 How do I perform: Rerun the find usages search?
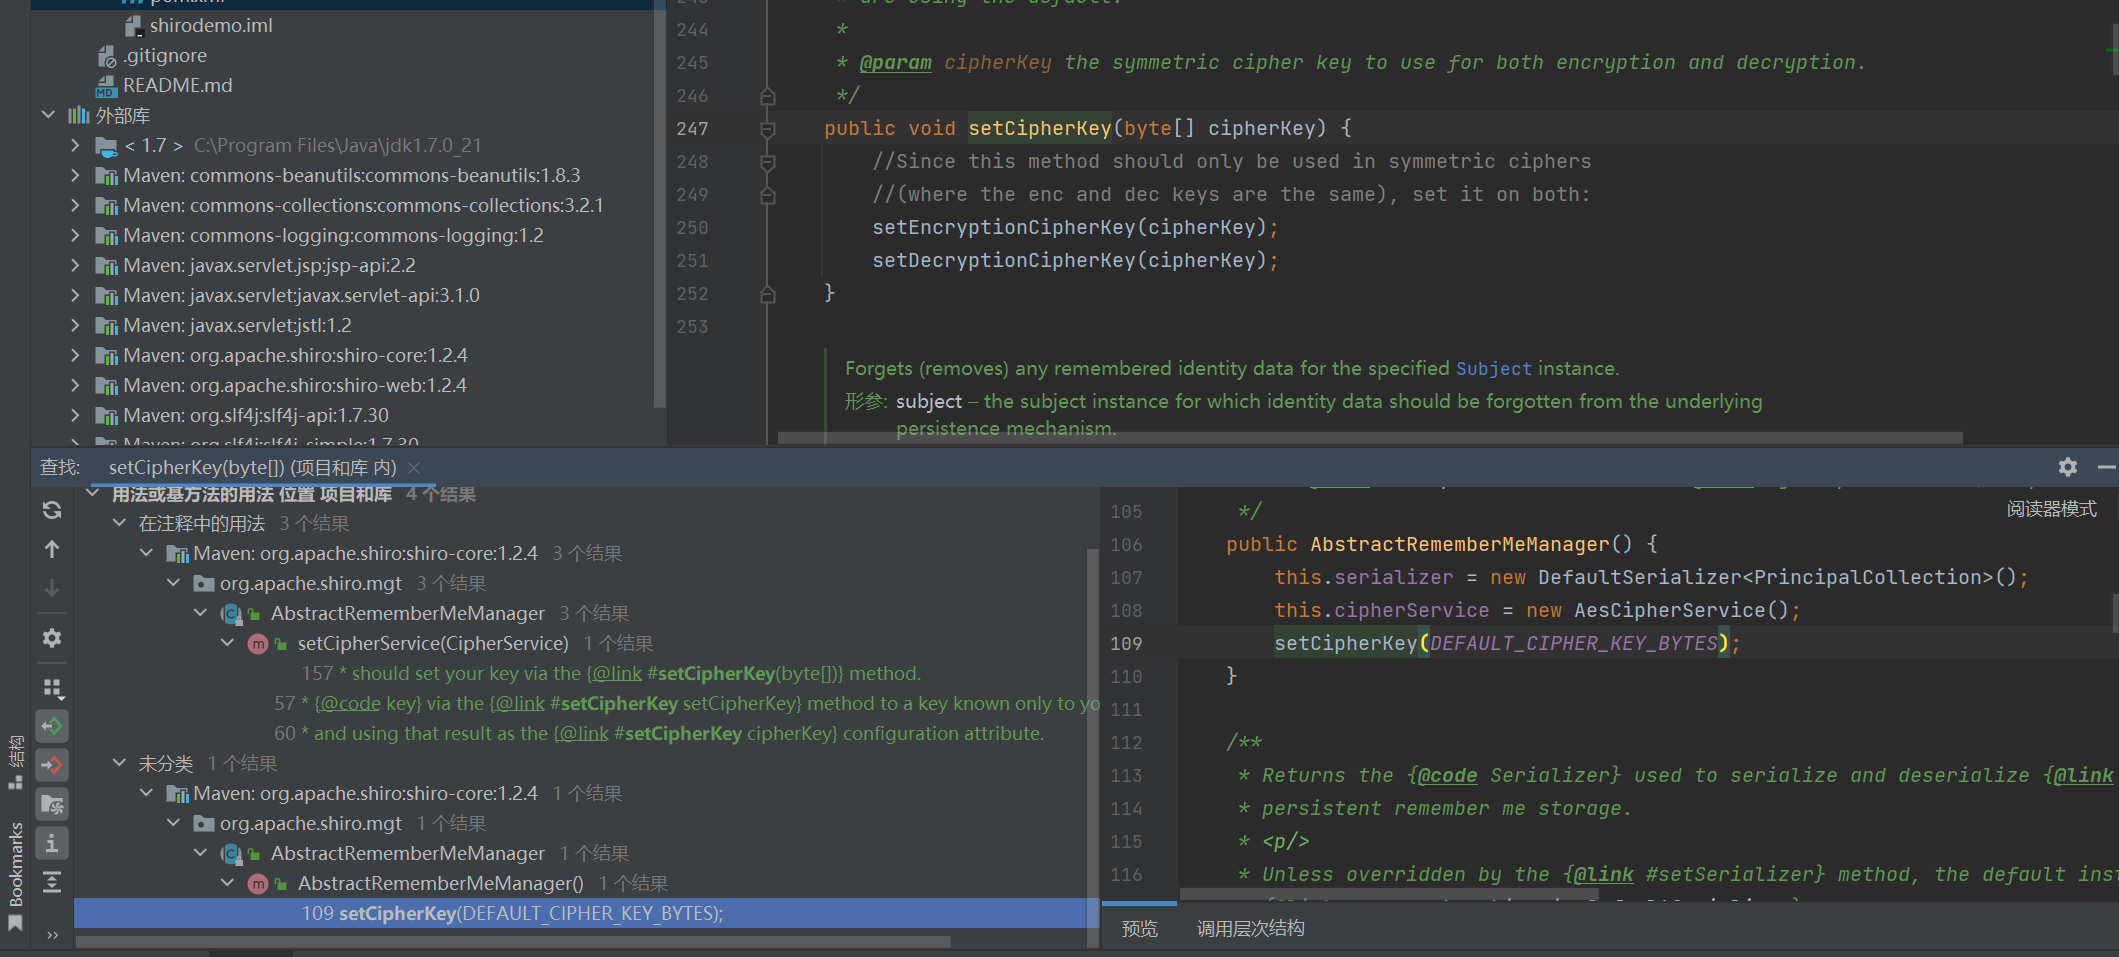click(52, 510)
